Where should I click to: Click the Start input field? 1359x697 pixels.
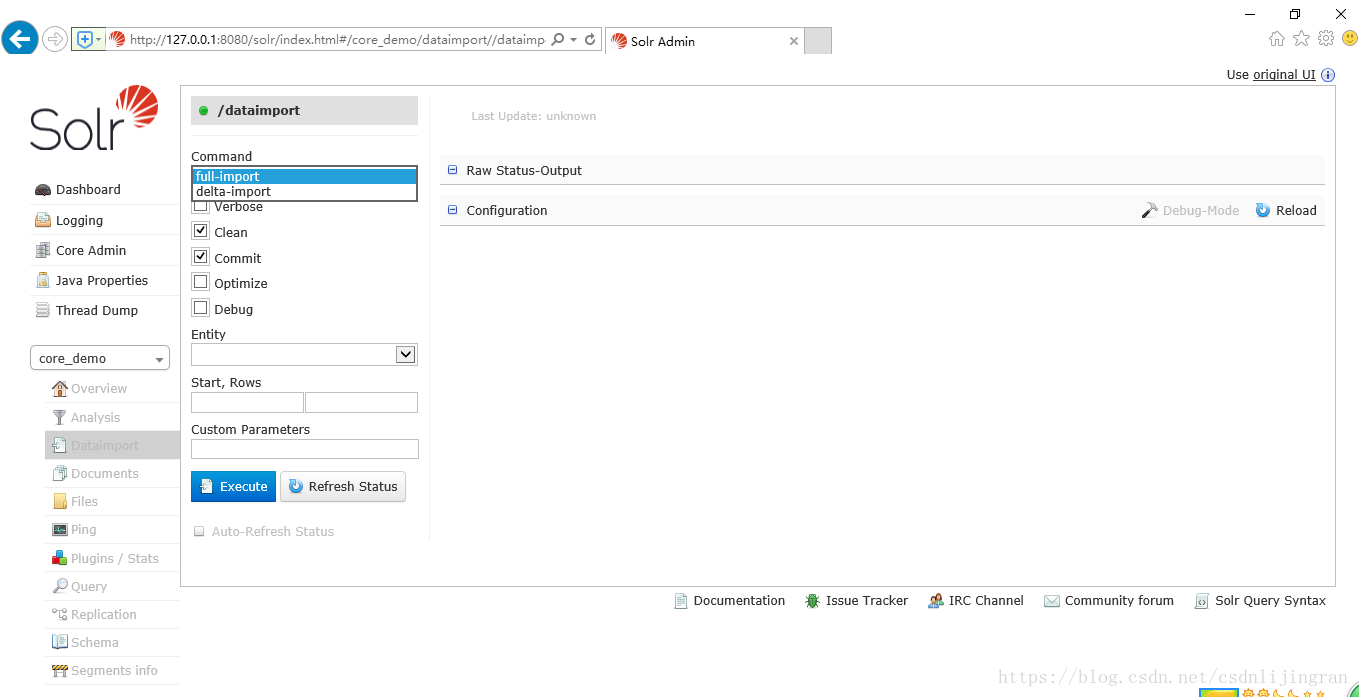point(247,402)
